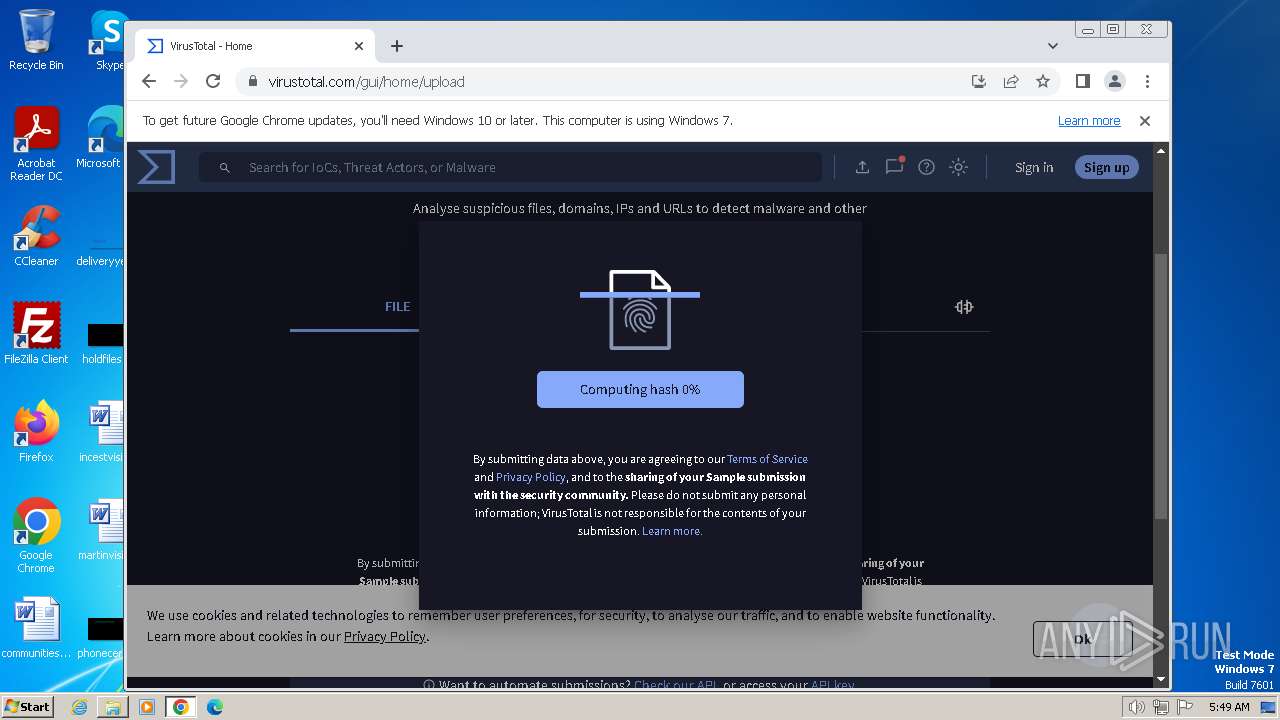Image resolution: width=1280 pixels, height=720 pixels.
Task: Click the fingerprint file icon
Action: (x=640, y=310)
